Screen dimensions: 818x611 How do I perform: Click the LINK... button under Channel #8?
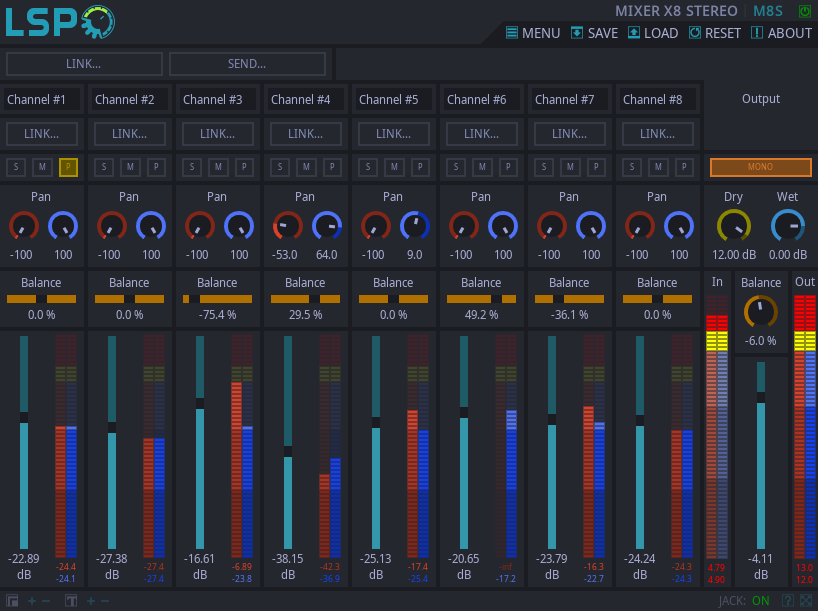click(658, 134)
